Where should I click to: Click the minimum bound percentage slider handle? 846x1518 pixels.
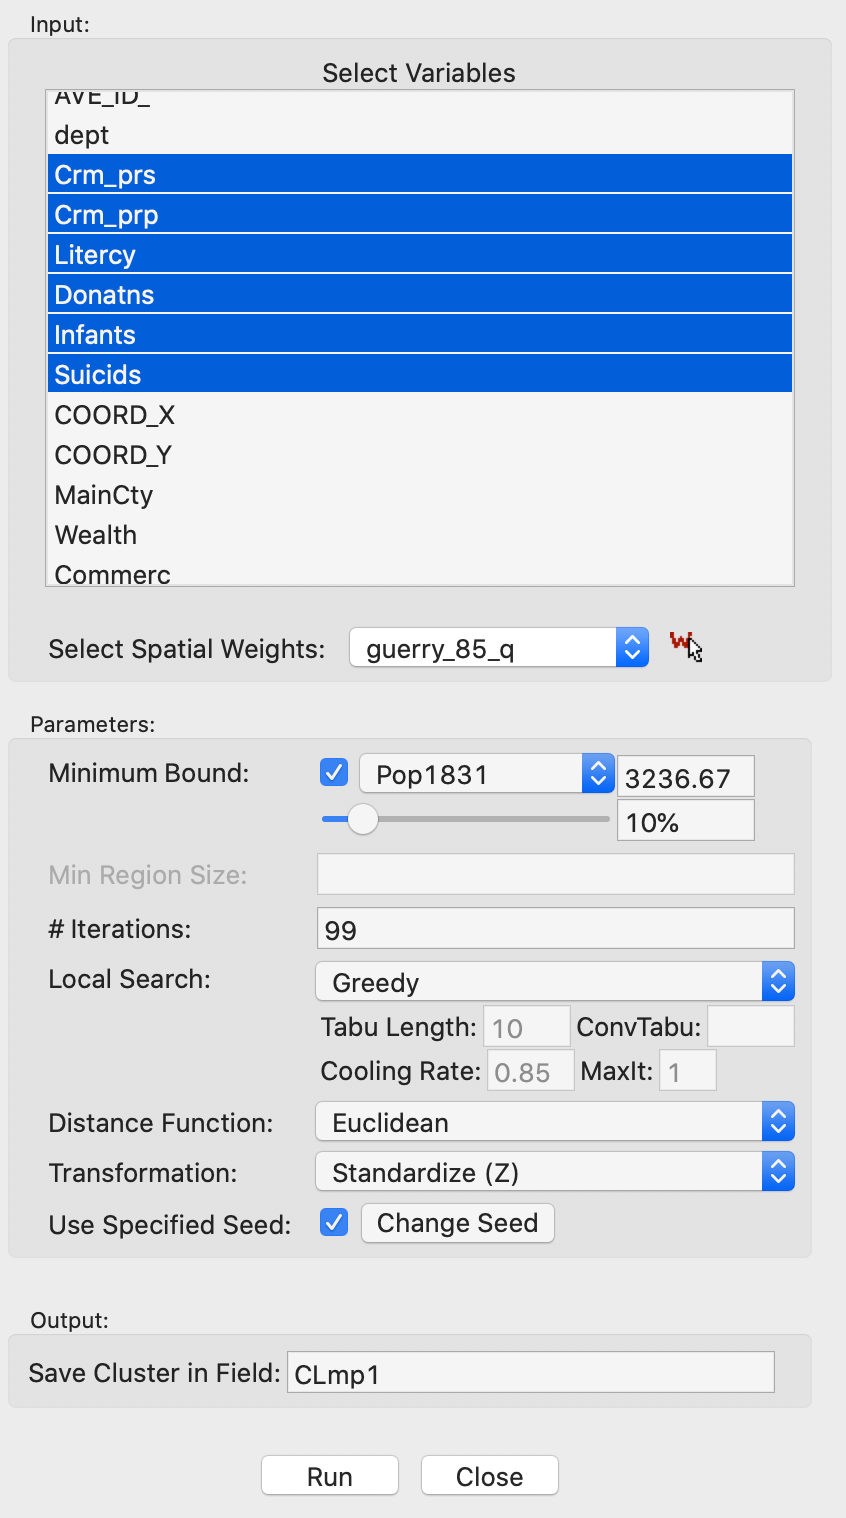362,820
